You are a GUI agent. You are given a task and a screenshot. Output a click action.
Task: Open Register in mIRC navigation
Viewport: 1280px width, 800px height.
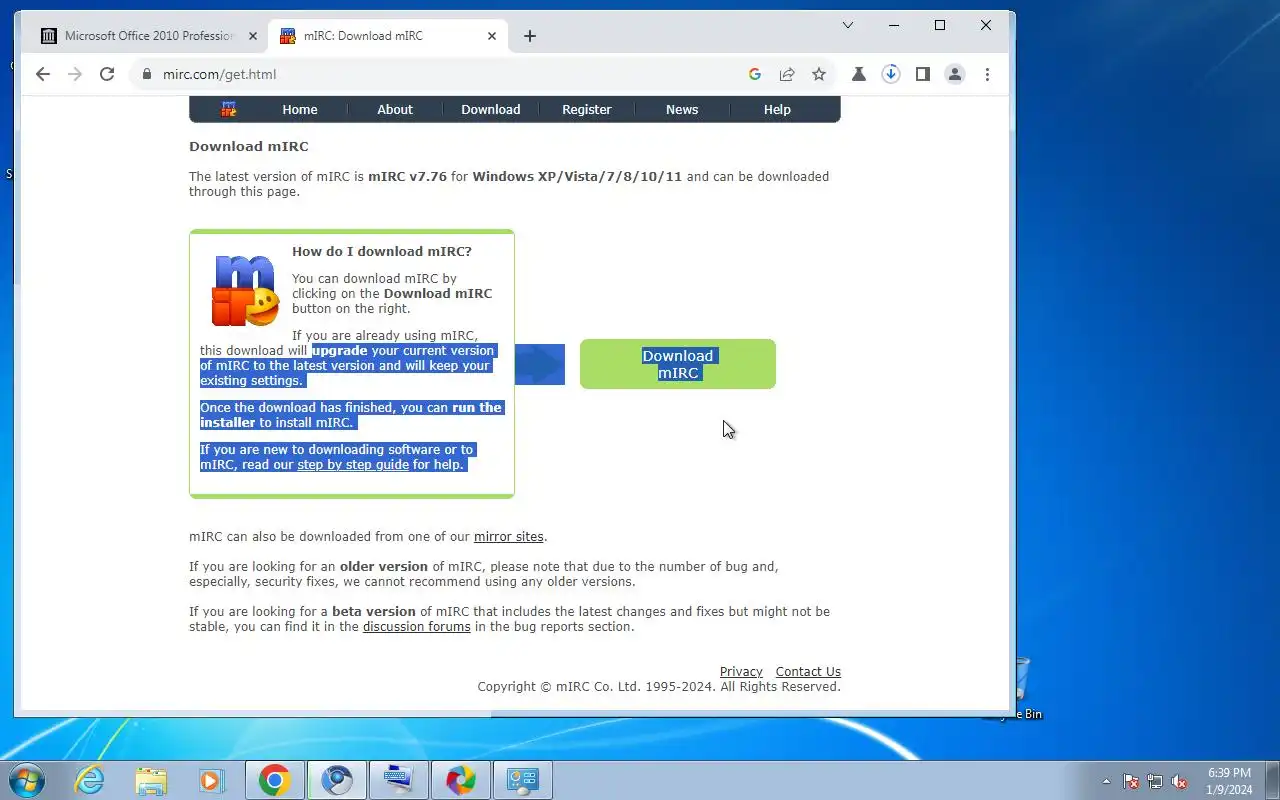587,110
